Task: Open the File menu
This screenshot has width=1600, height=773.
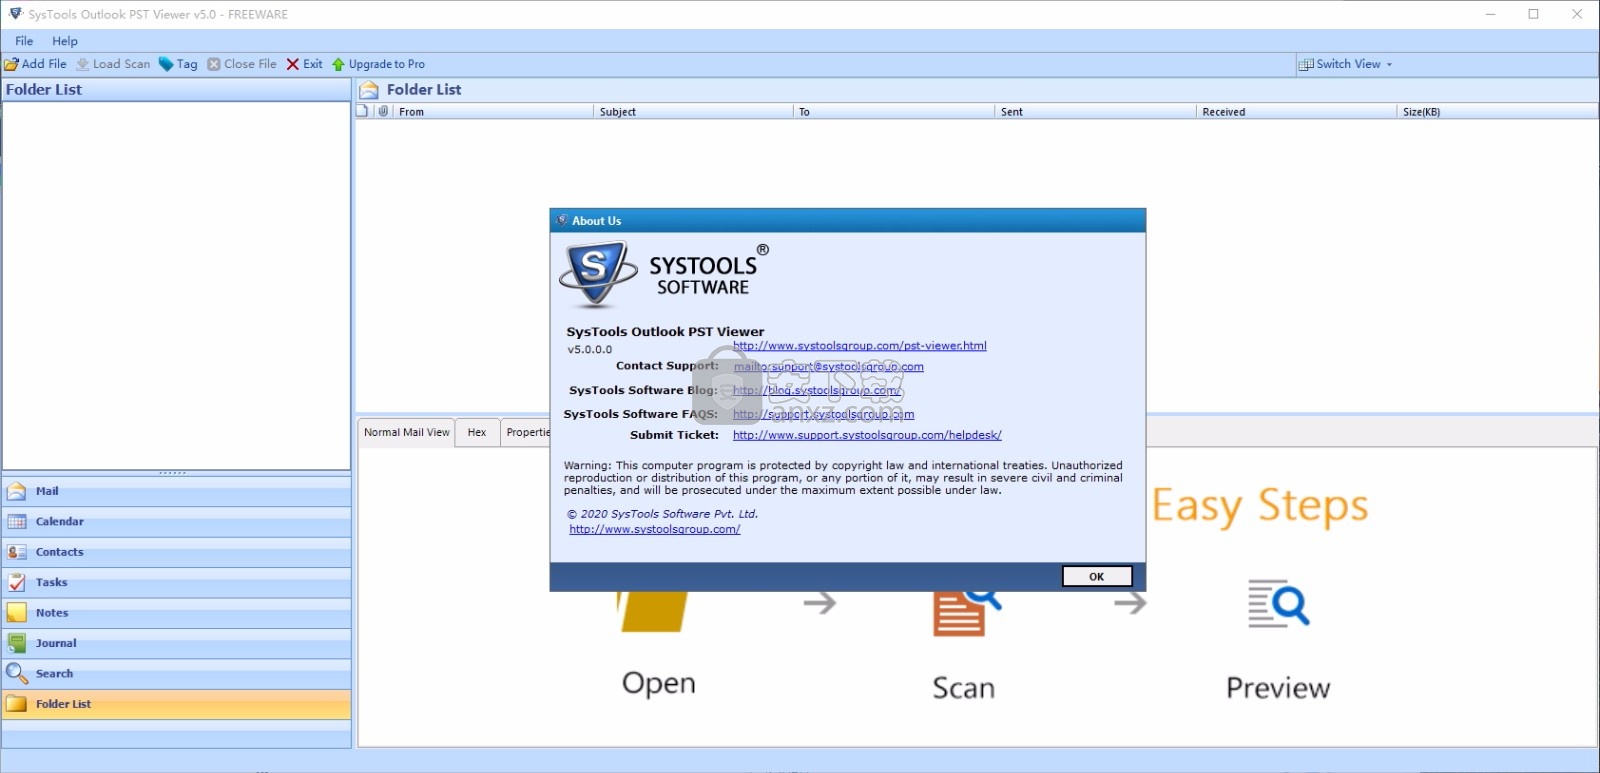Action: [24, 41]
